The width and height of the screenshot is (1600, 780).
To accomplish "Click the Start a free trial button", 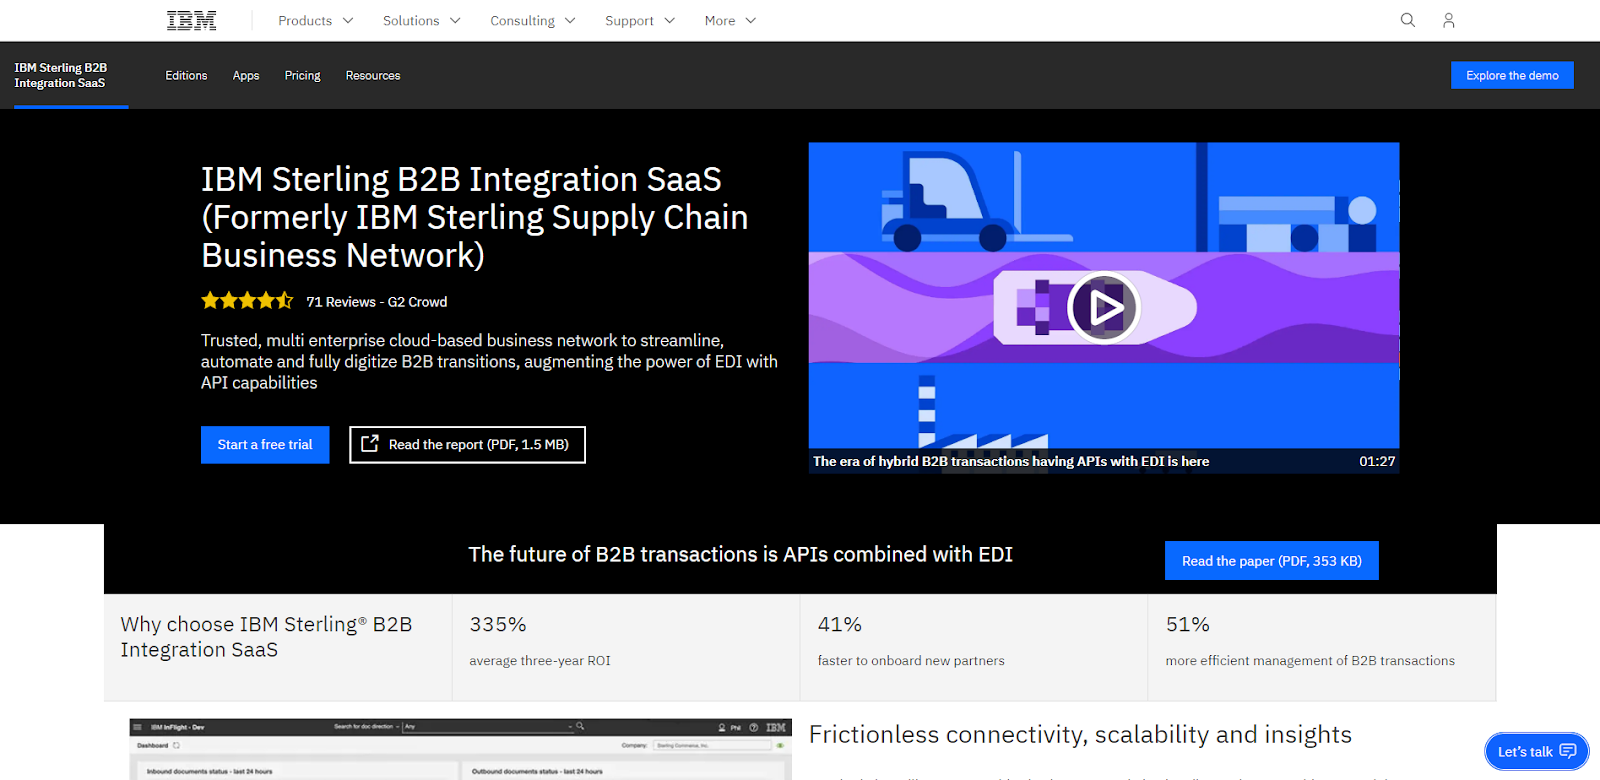I will 265,445.
